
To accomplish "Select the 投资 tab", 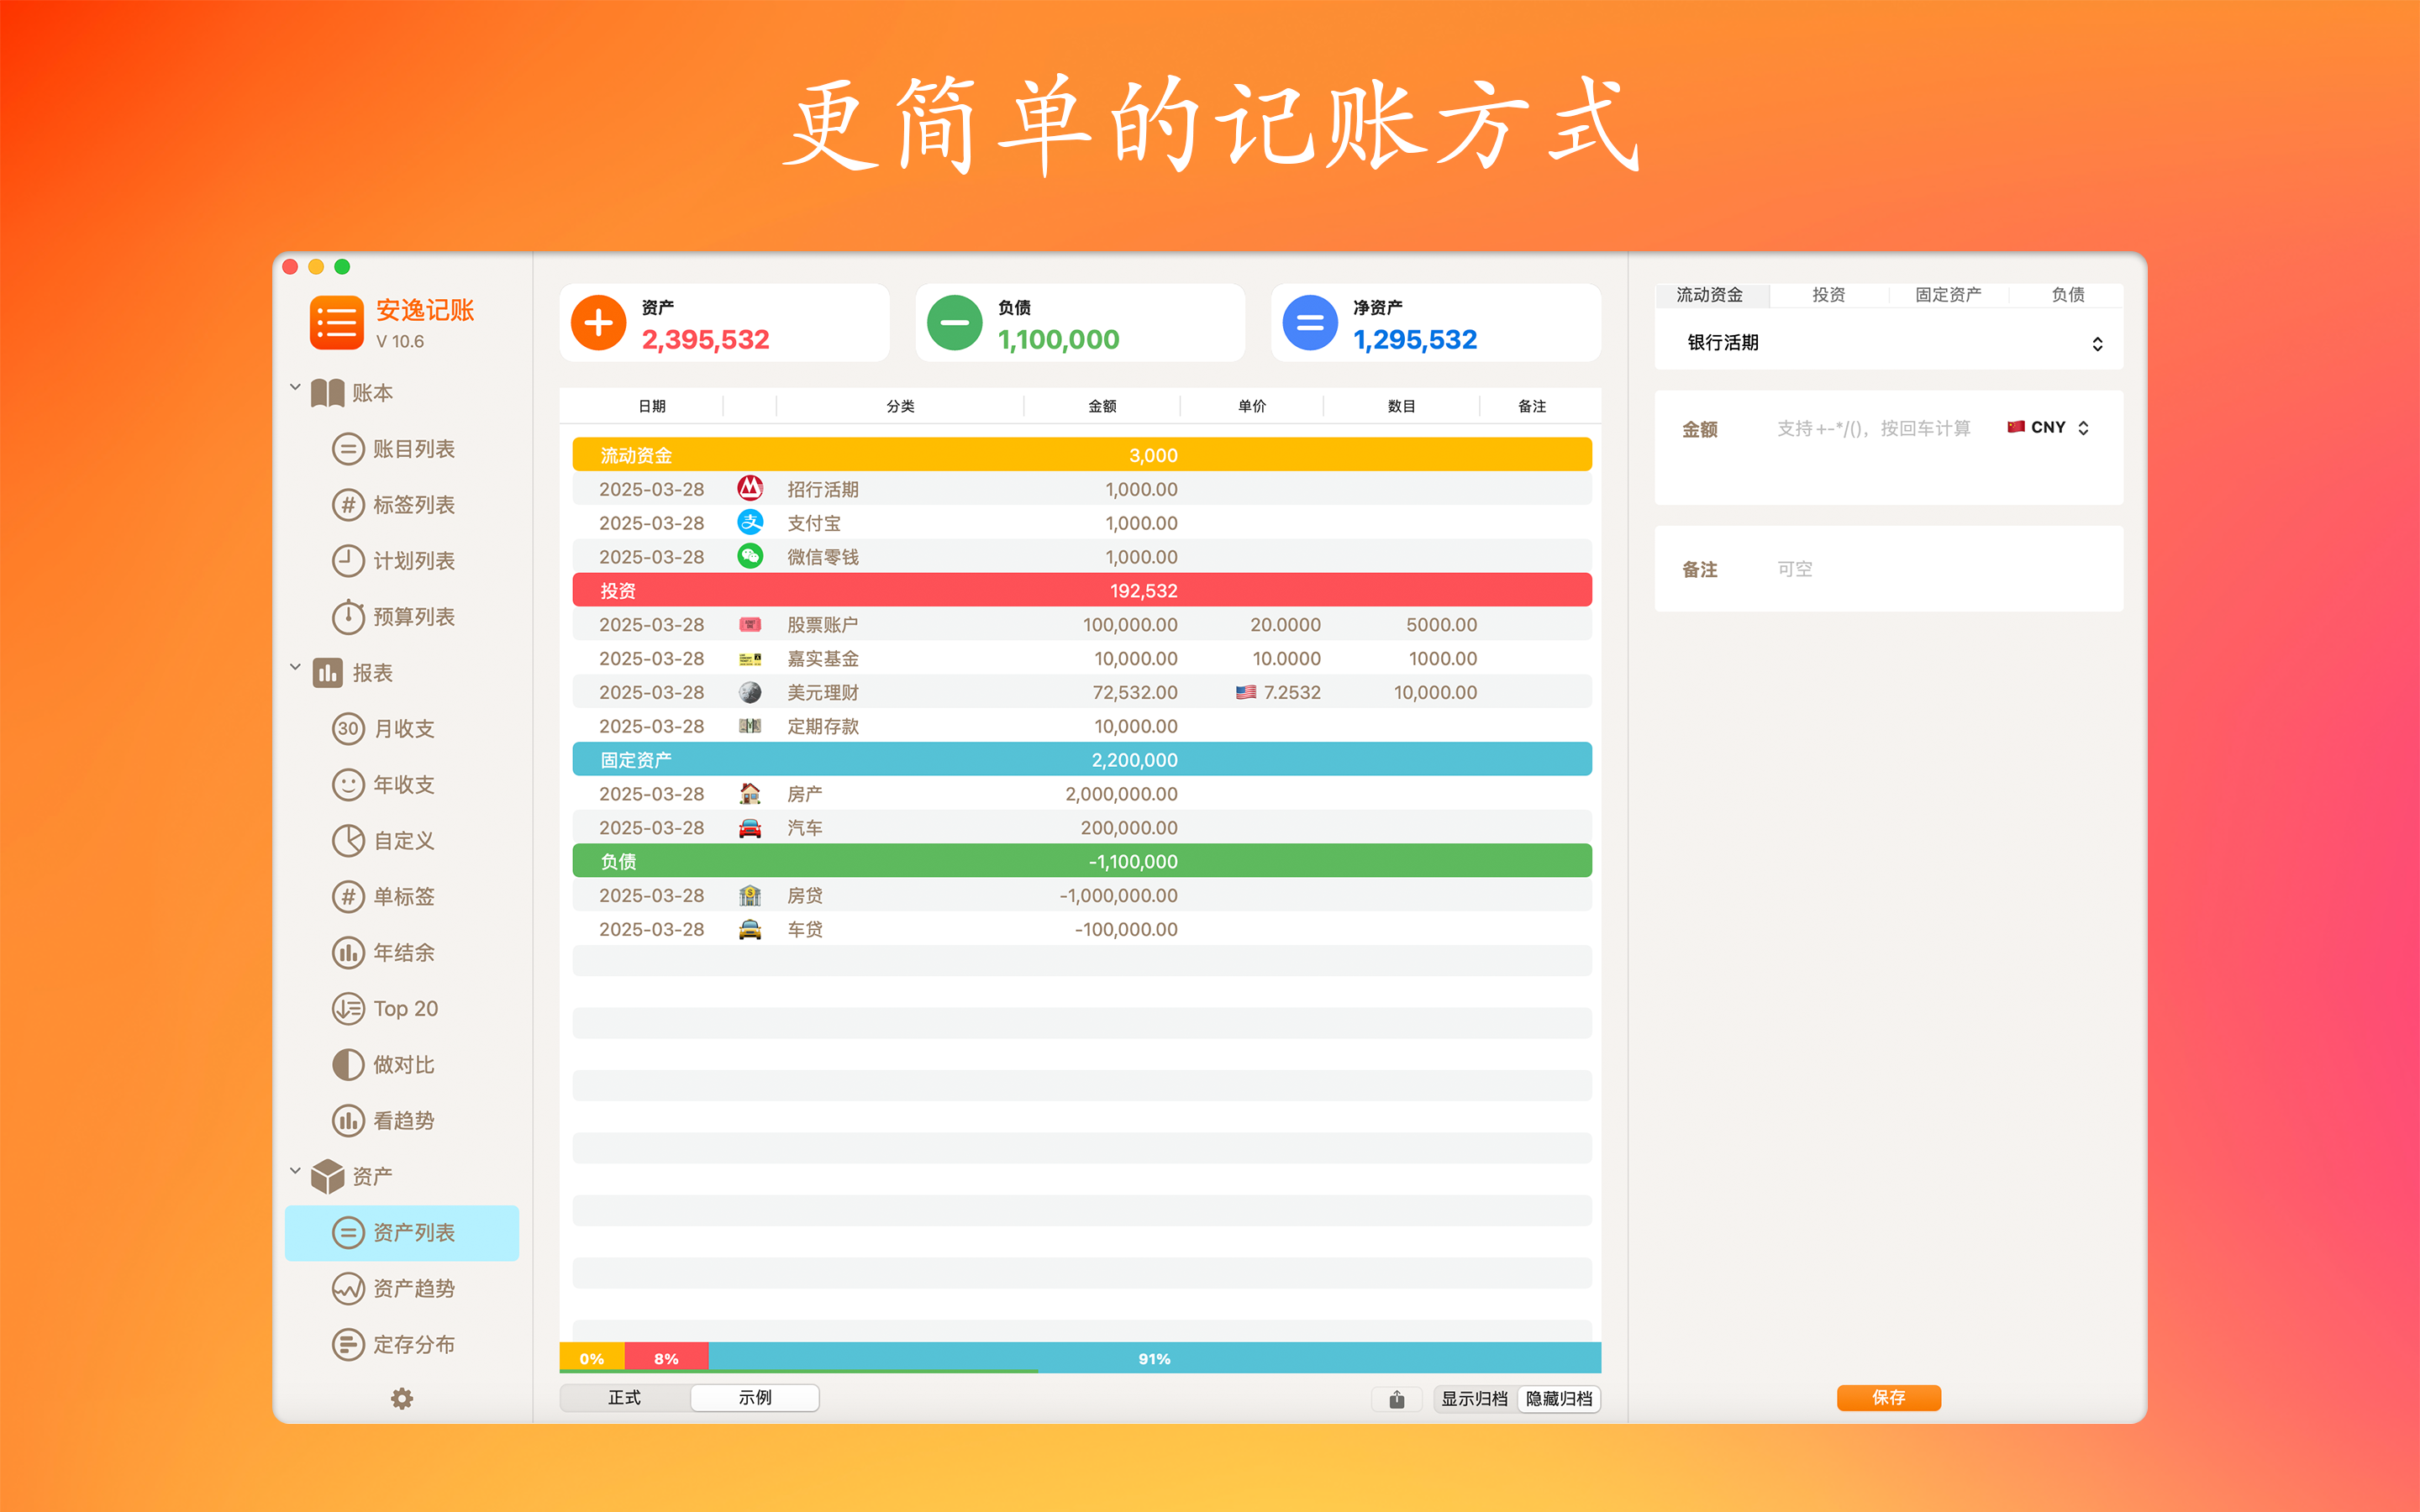I will [x=1829, y=295].
